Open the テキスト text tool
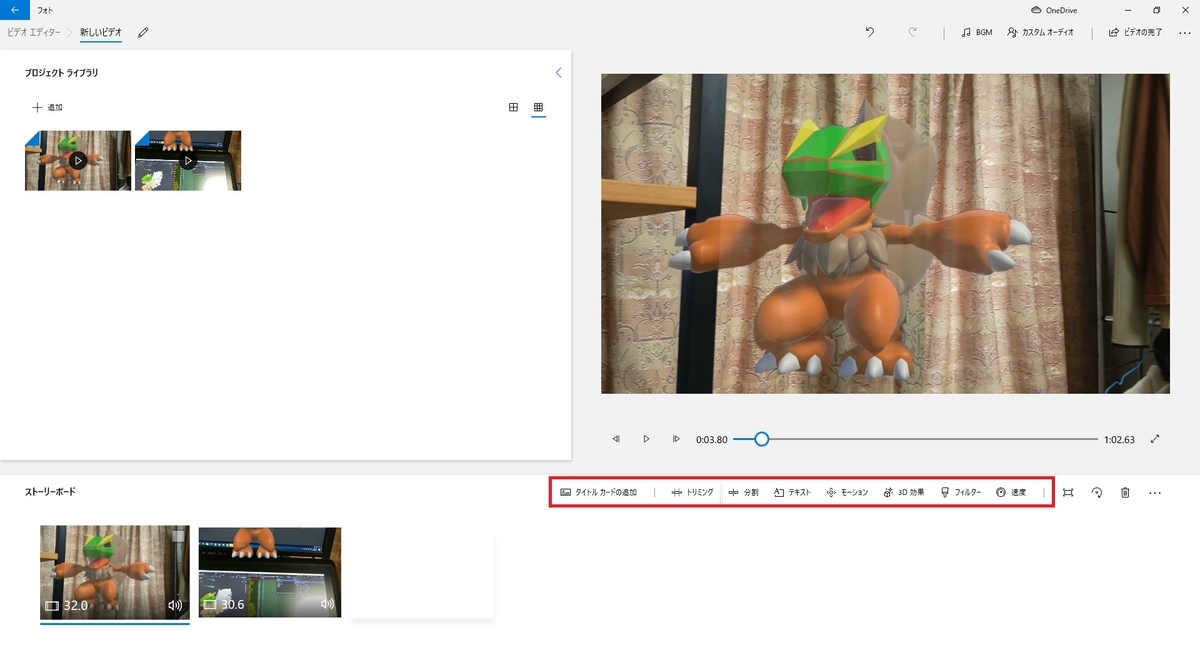Image resolution: width=1200 pixels, height=650 pixels. [x=792, y=492]
